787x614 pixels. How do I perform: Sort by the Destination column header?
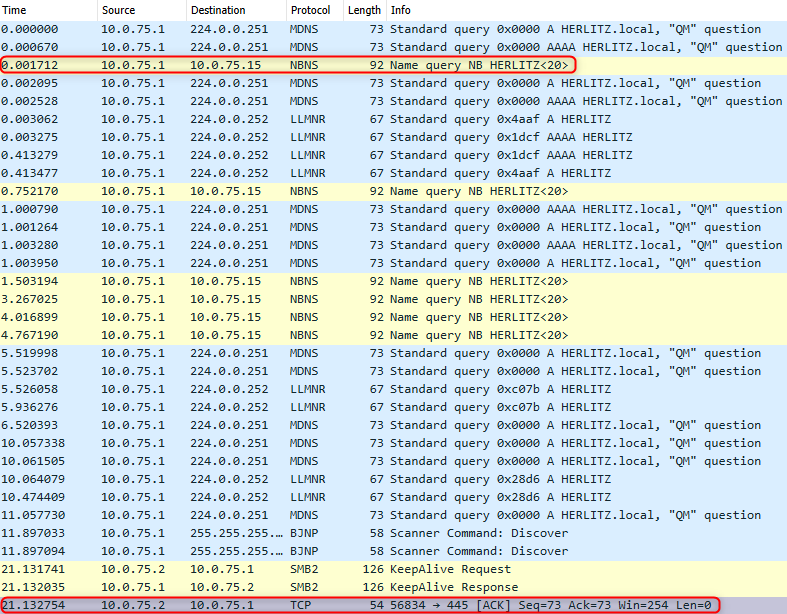point(235,10)
